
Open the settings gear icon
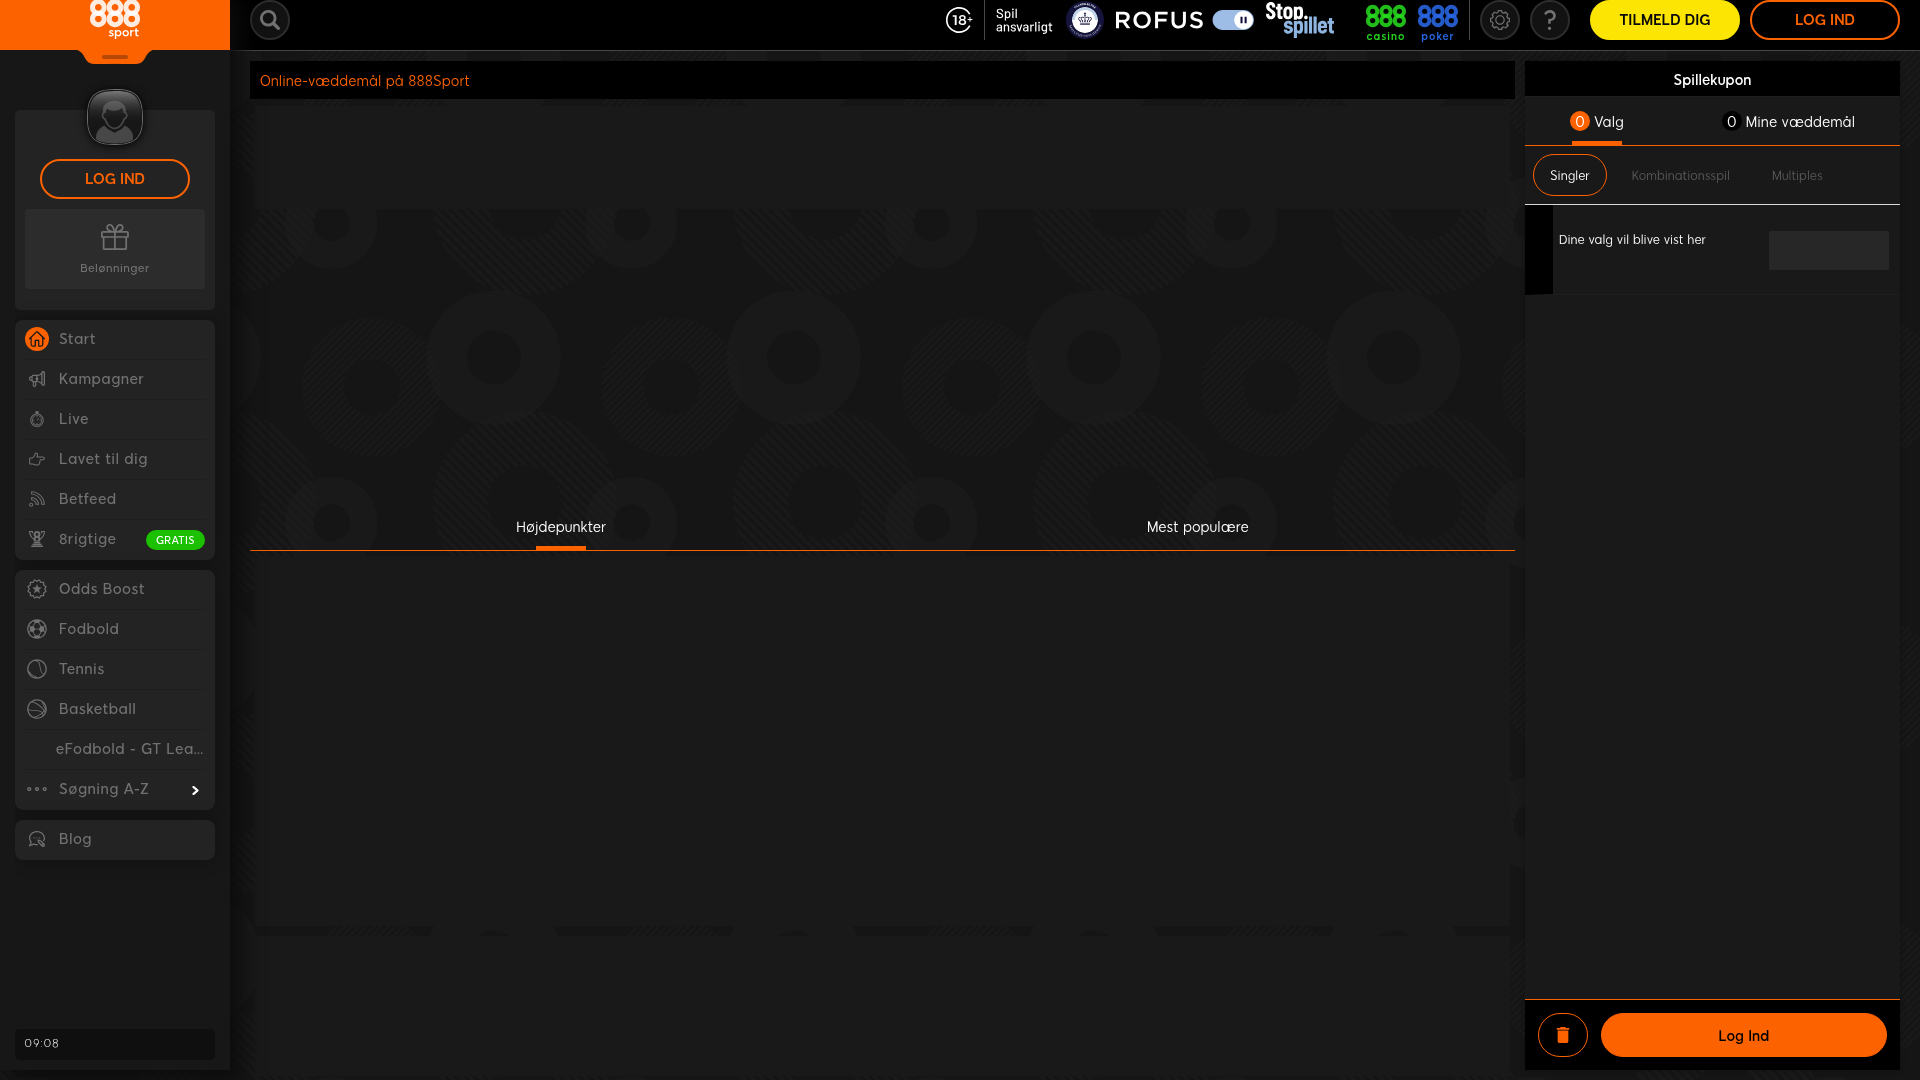click(1499, 20)
